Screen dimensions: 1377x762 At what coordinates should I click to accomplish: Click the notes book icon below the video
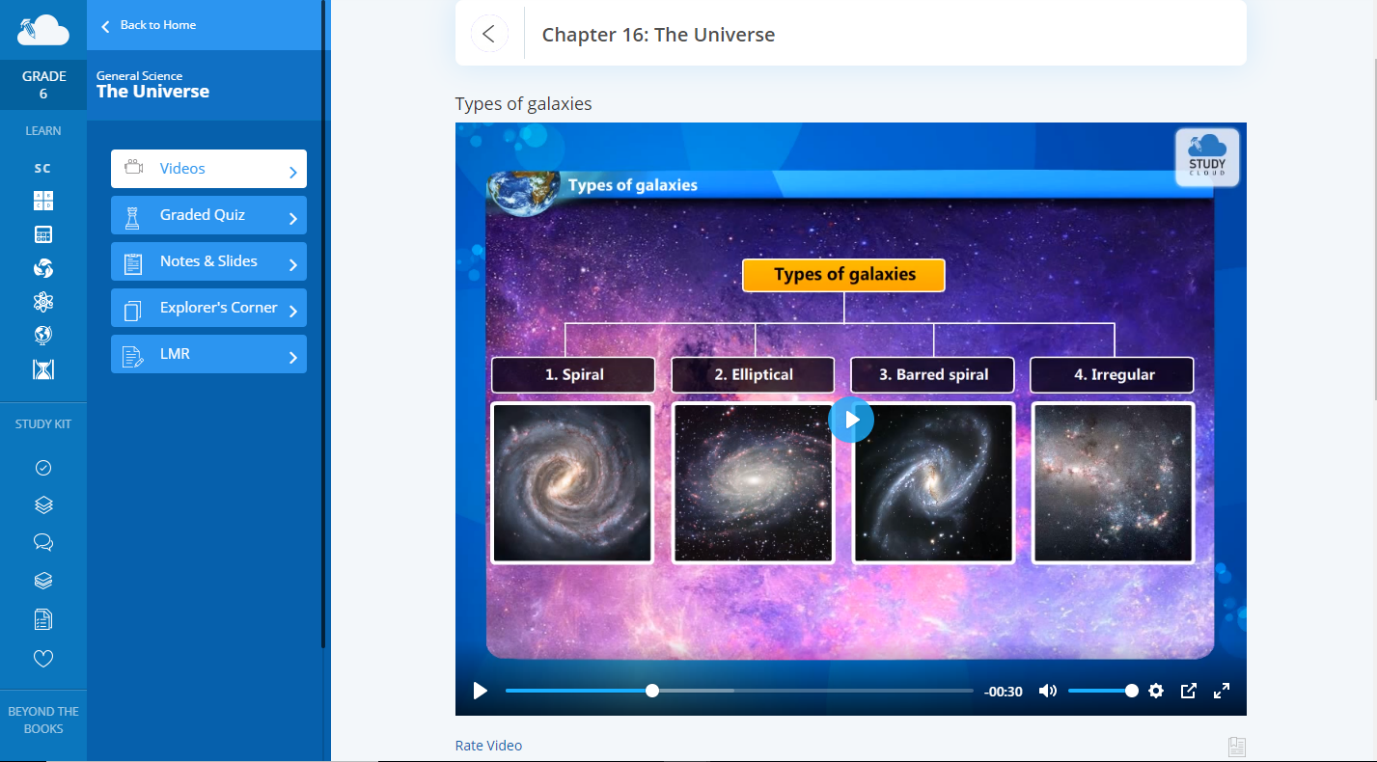pos(1236,746)
